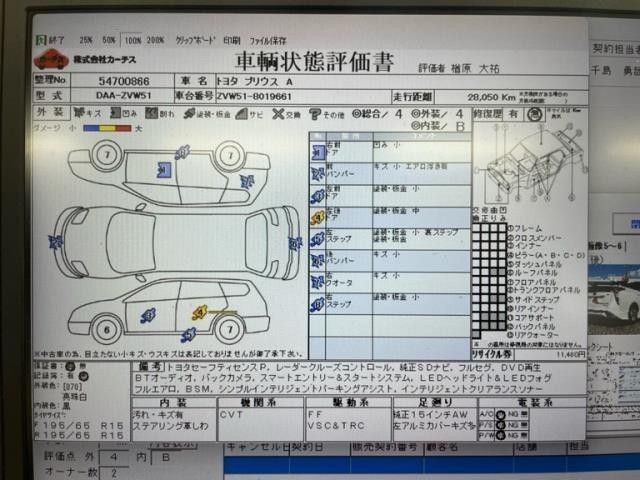
Task: Select the サビ rust legend icon
Action: pyautogui.click(x=242, y=113)
